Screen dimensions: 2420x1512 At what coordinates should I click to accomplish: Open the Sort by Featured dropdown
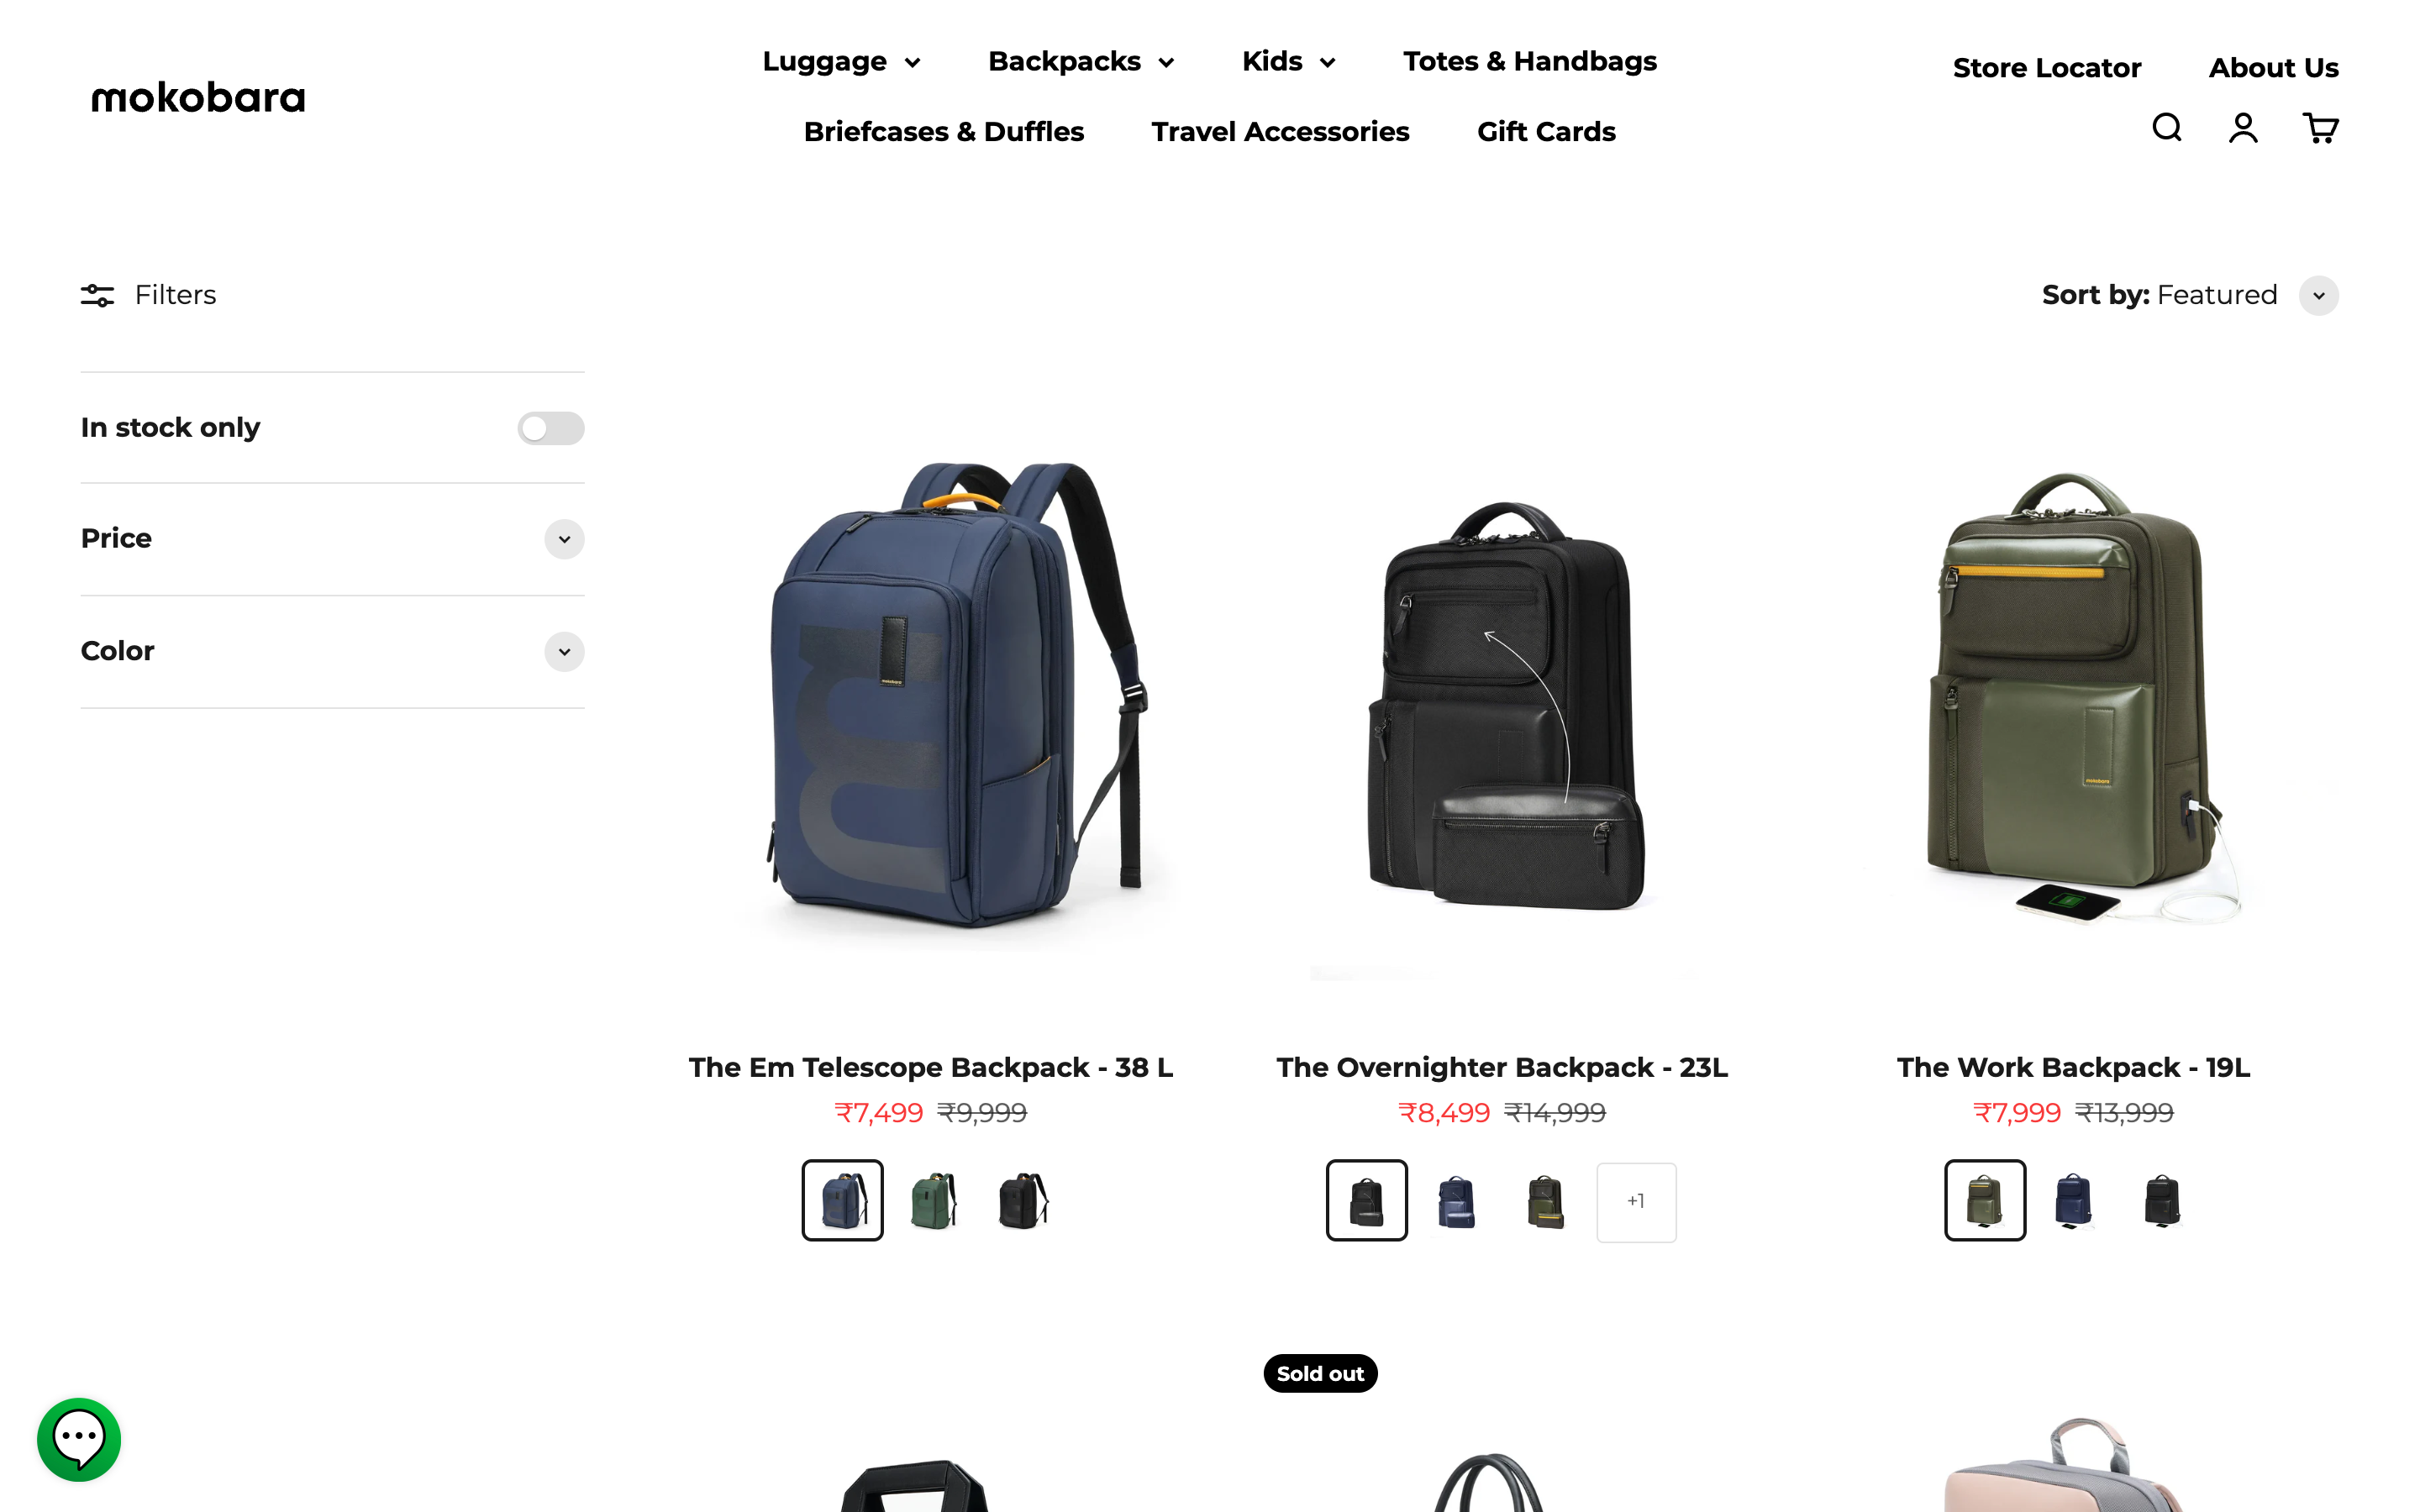coord(2190,295)
